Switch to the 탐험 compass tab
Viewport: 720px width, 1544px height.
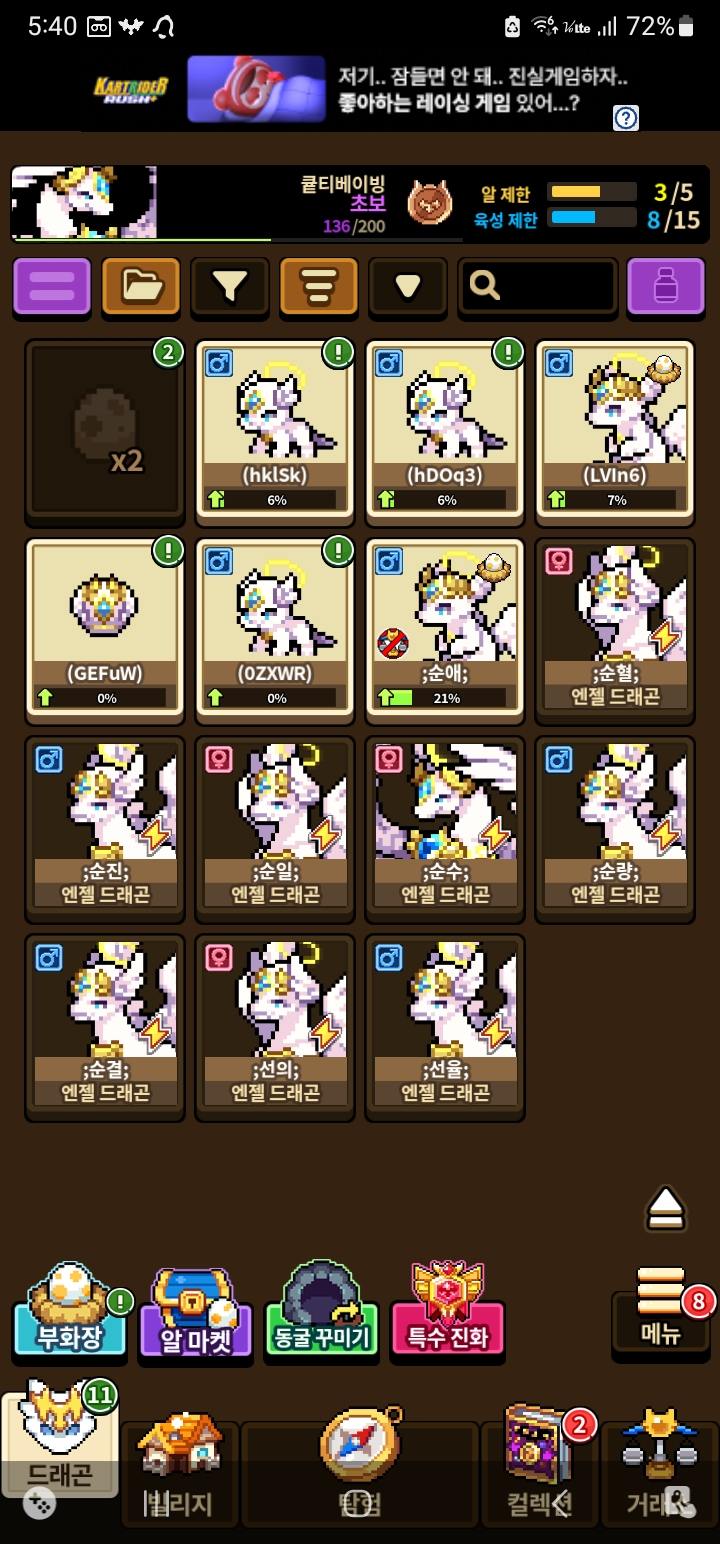tap(359, 1465)
